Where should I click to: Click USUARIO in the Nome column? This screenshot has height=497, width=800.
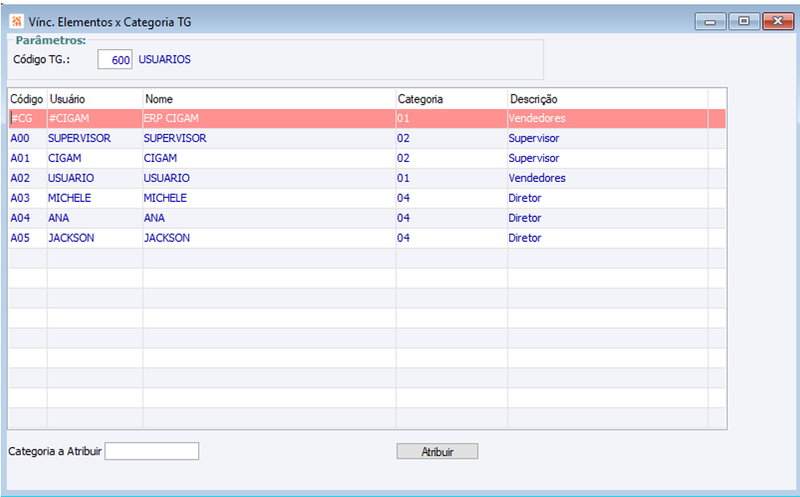tap(269, 178)
